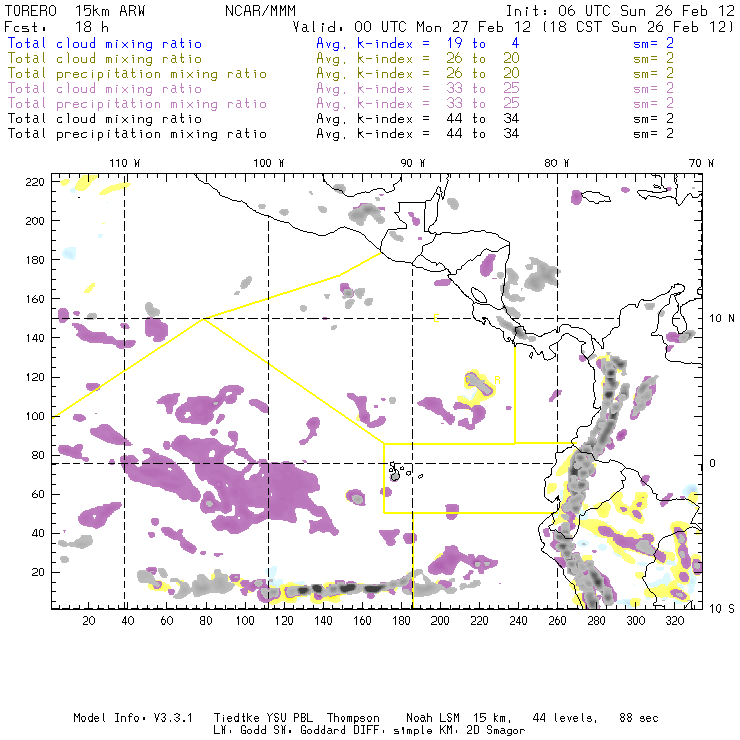Image resolution: width=740 pixels, height=740 pixels.
Task: Click the '100 W' longitude label
Action: pyautogui.click(x=269, y=163)
